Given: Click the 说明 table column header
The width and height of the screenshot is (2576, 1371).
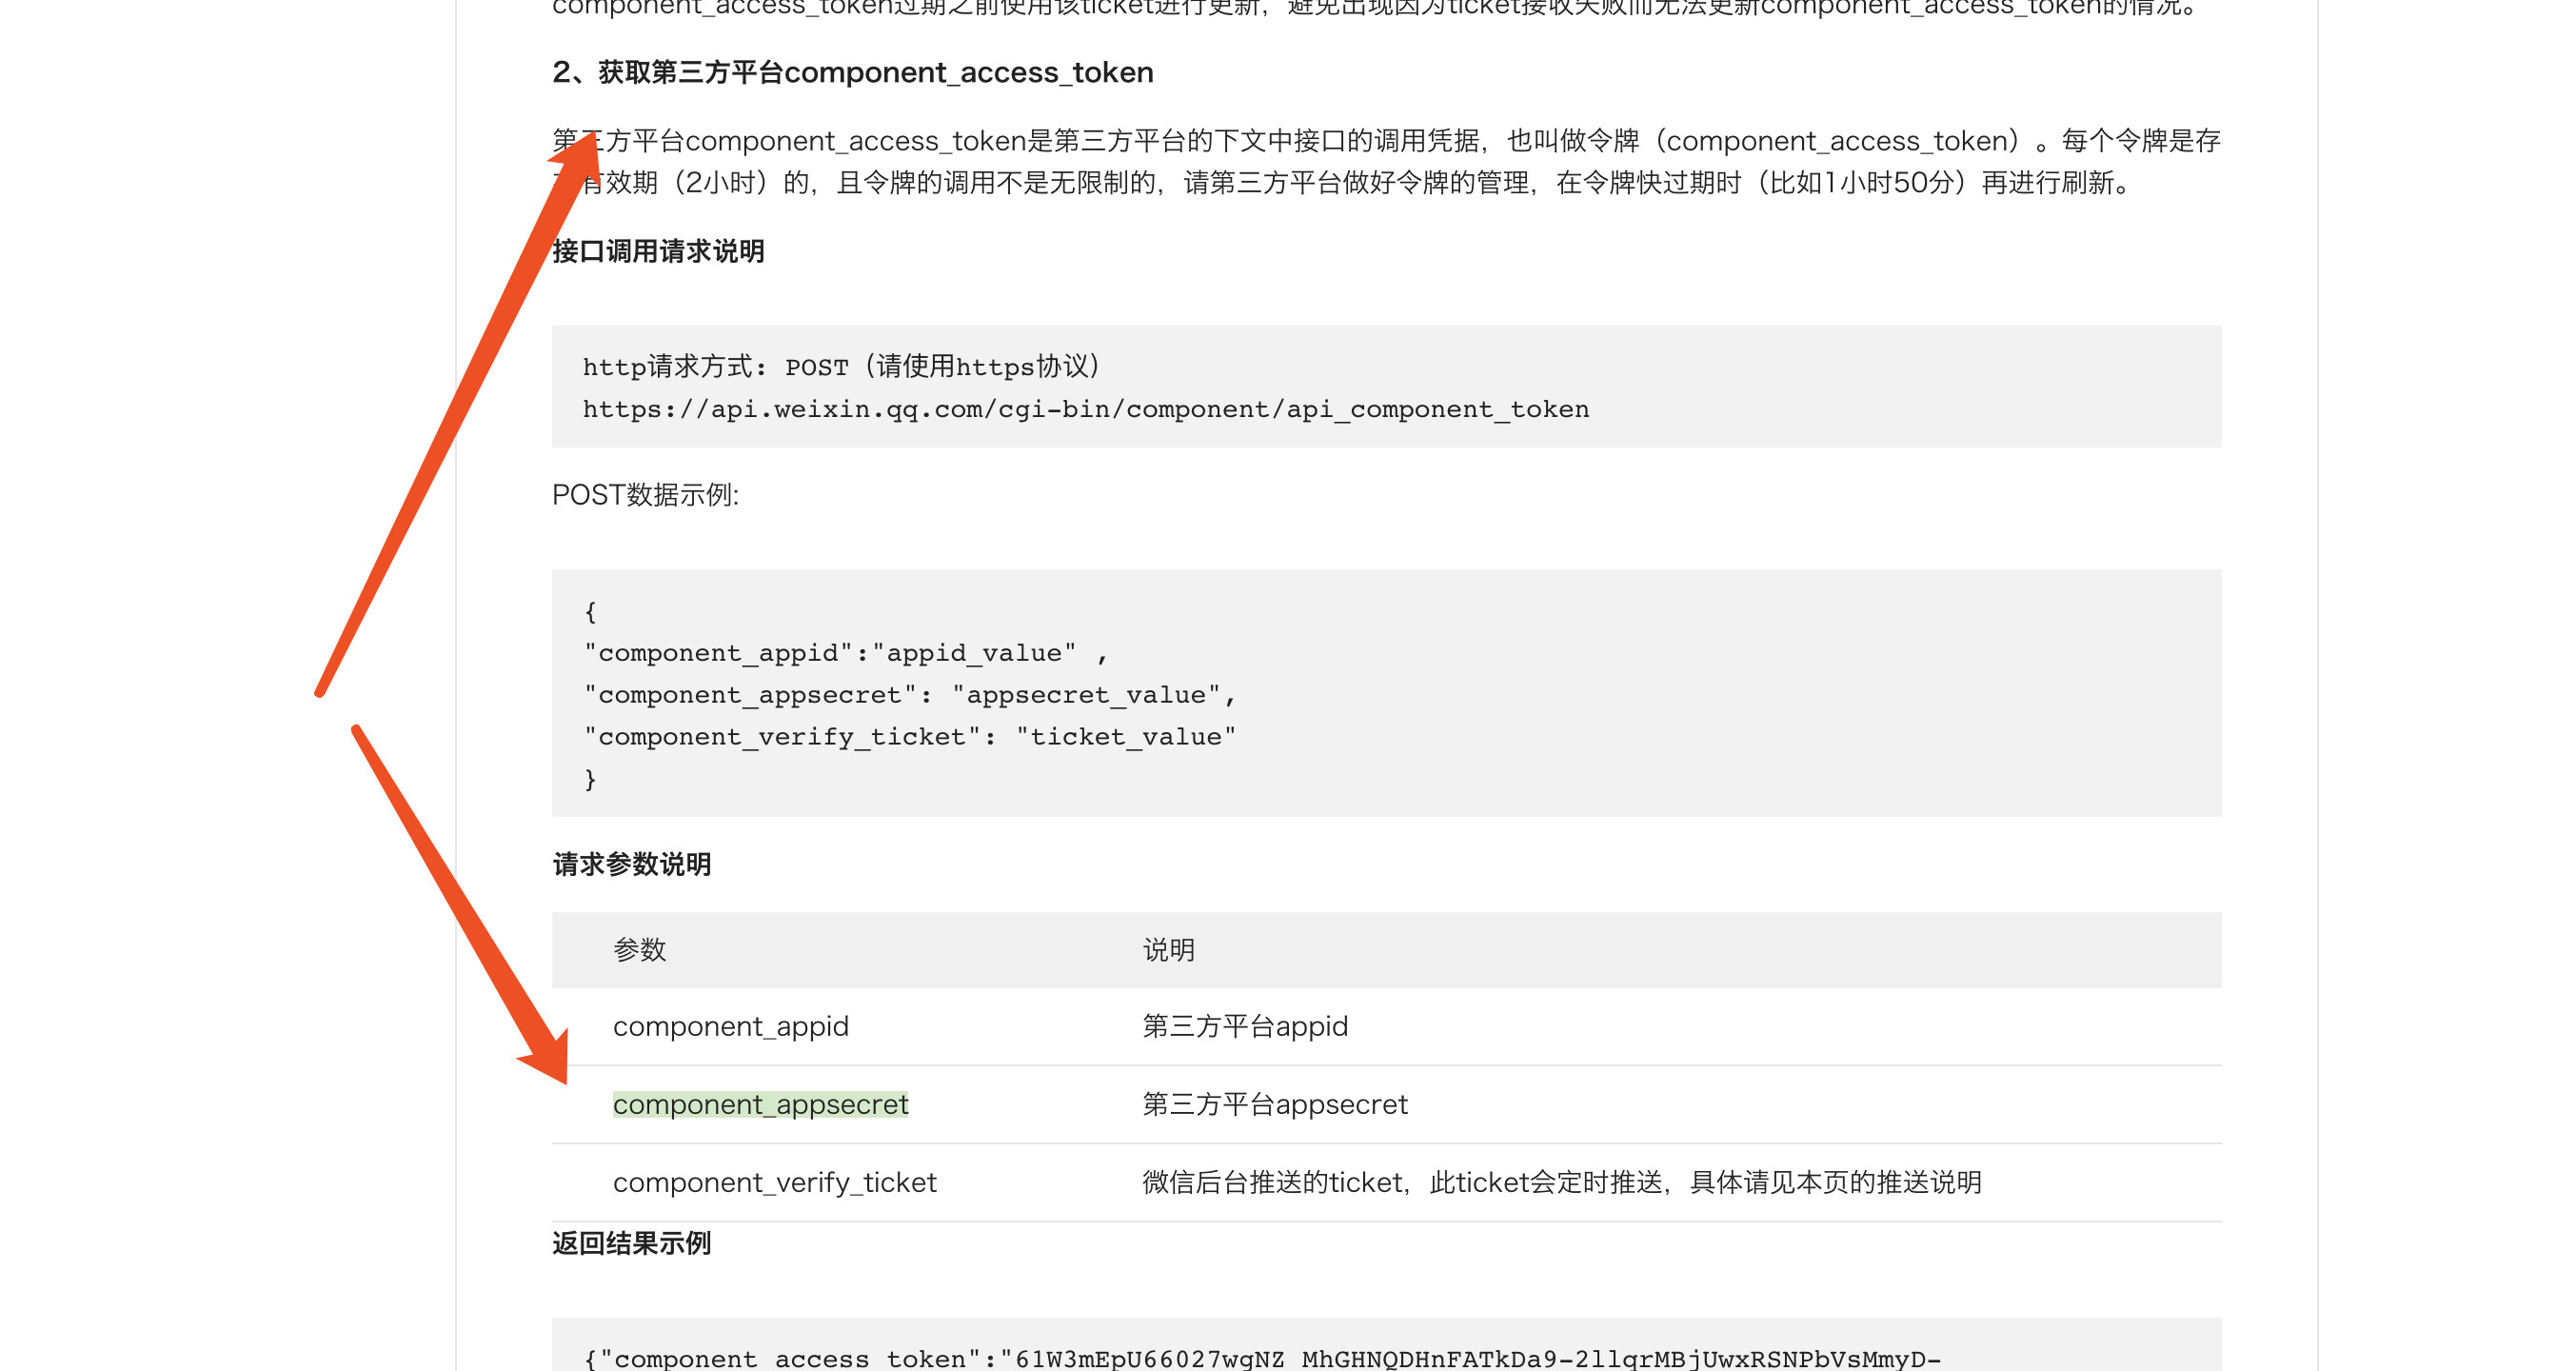Looking at the screenshot, I should [1168, 949].
